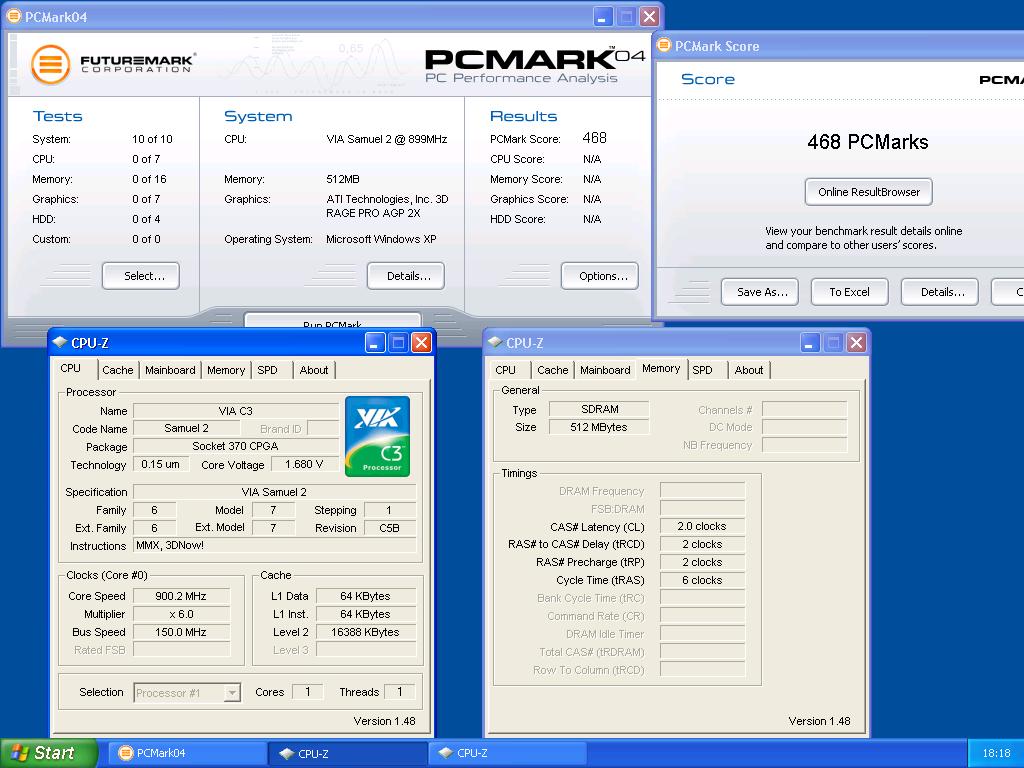
Task: Open the Start menu
Action: pyautogui.click(x=48, y=753)
